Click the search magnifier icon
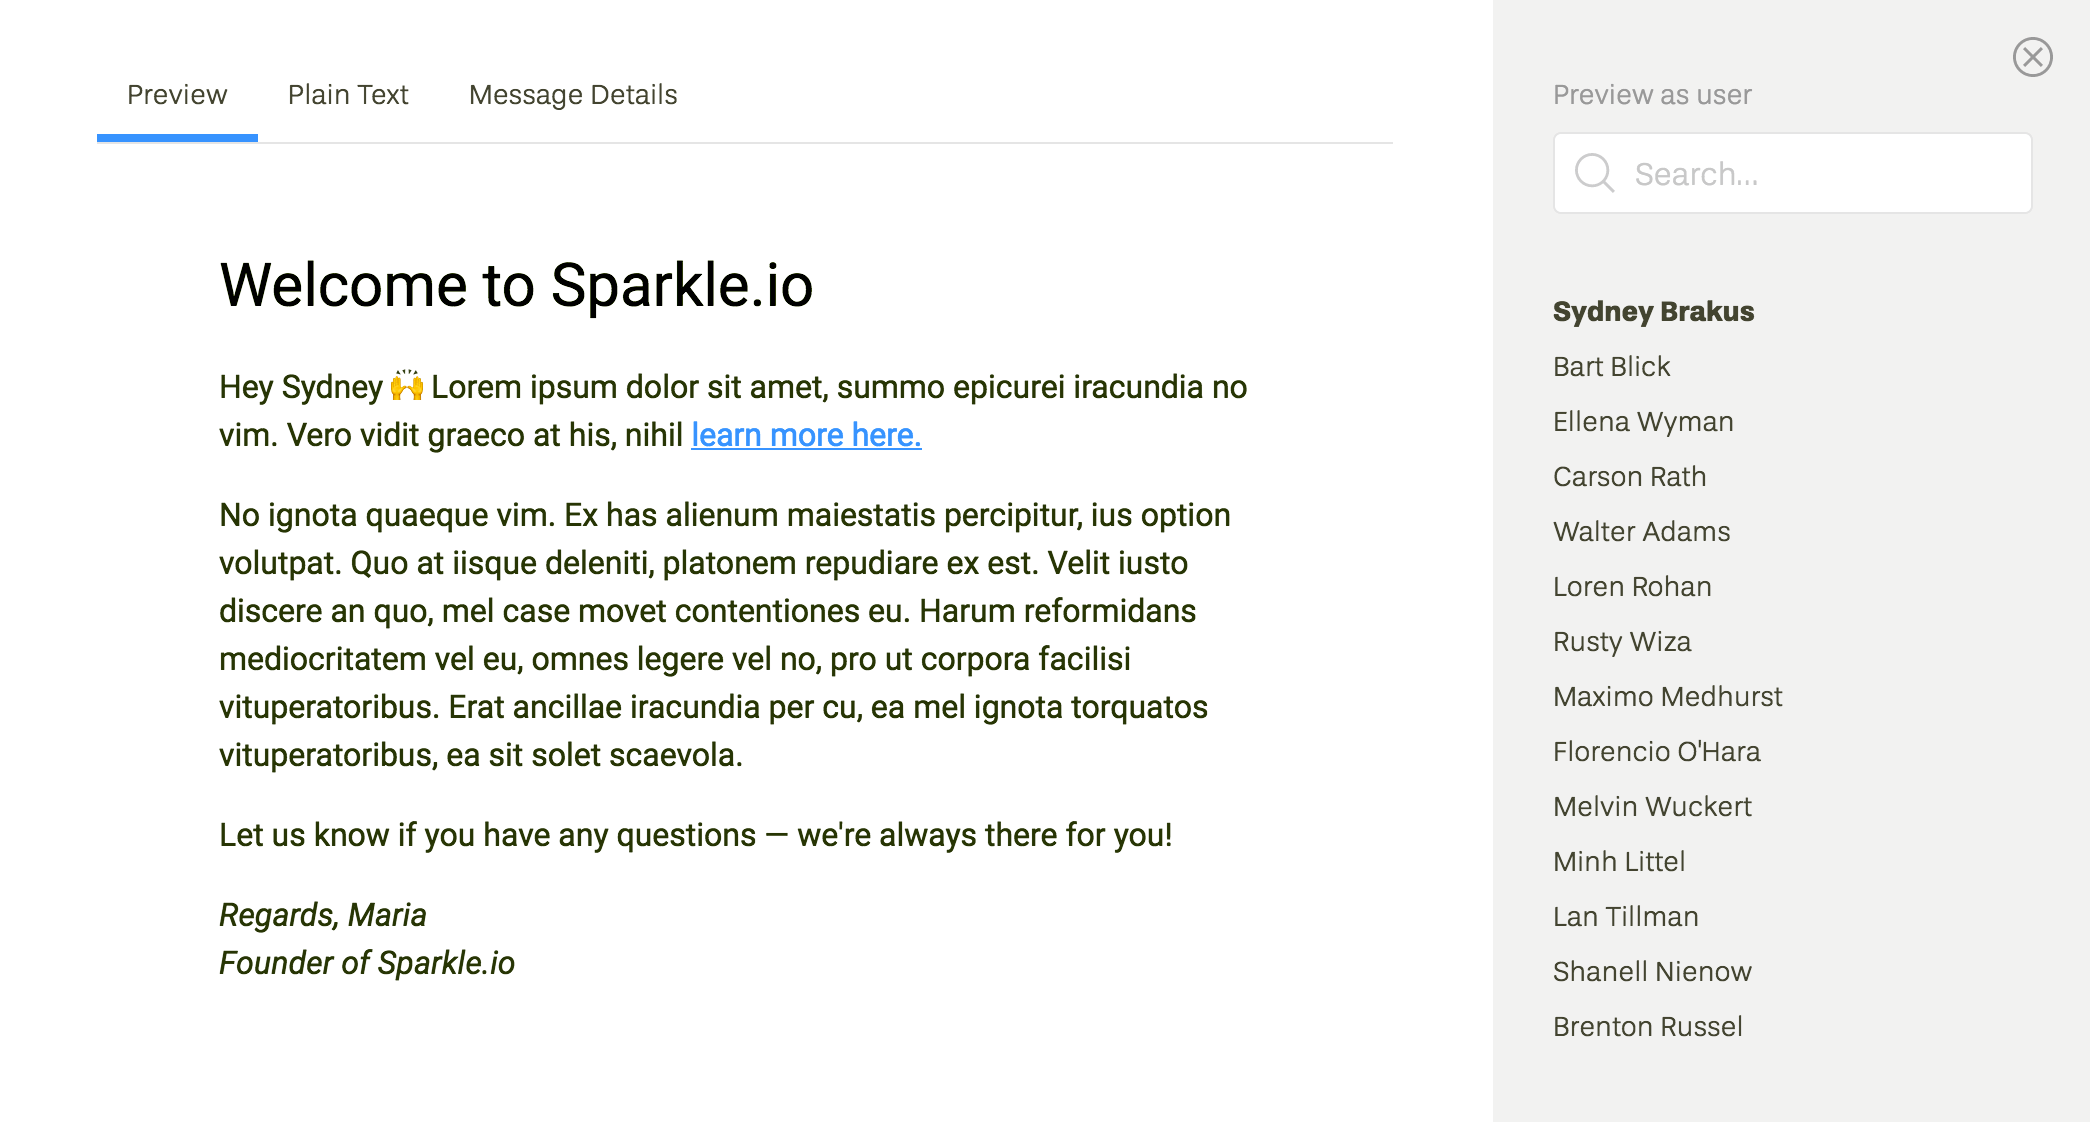Screen dimensions: 2090x1122 click(1594, 173)
